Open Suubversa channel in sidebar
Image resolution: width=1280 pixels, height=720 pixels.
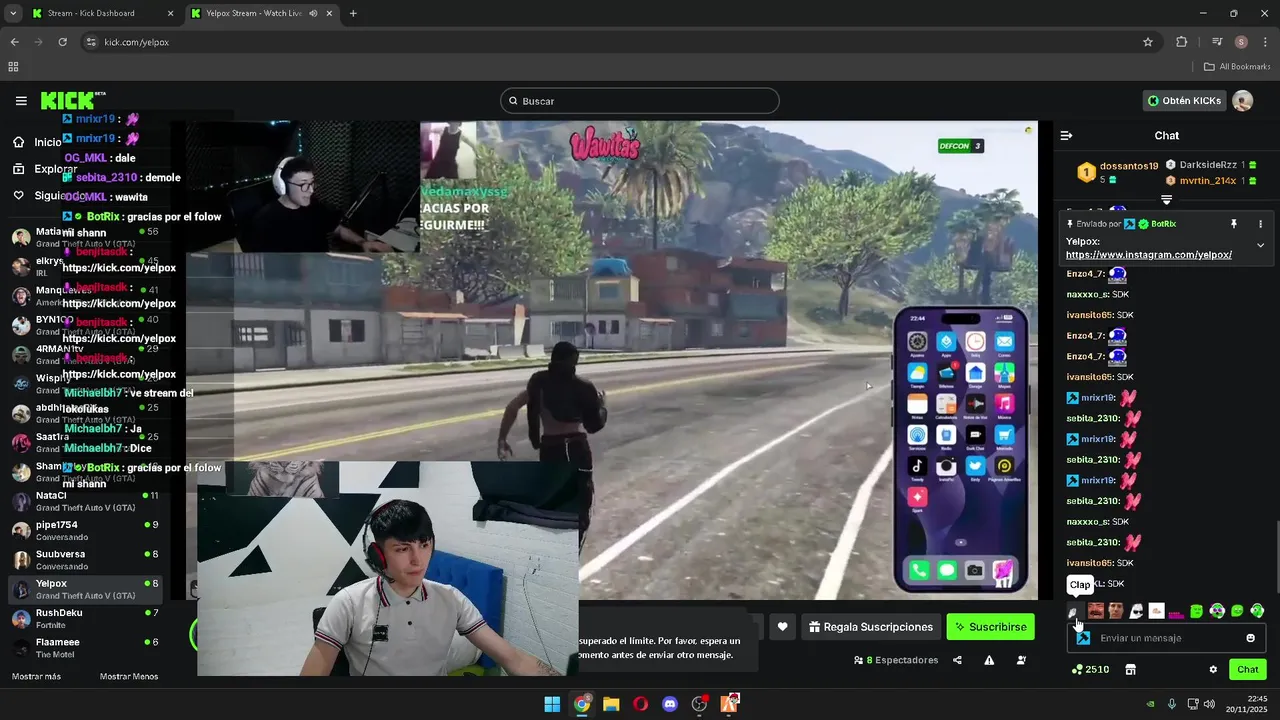click(x=85, y=560)
